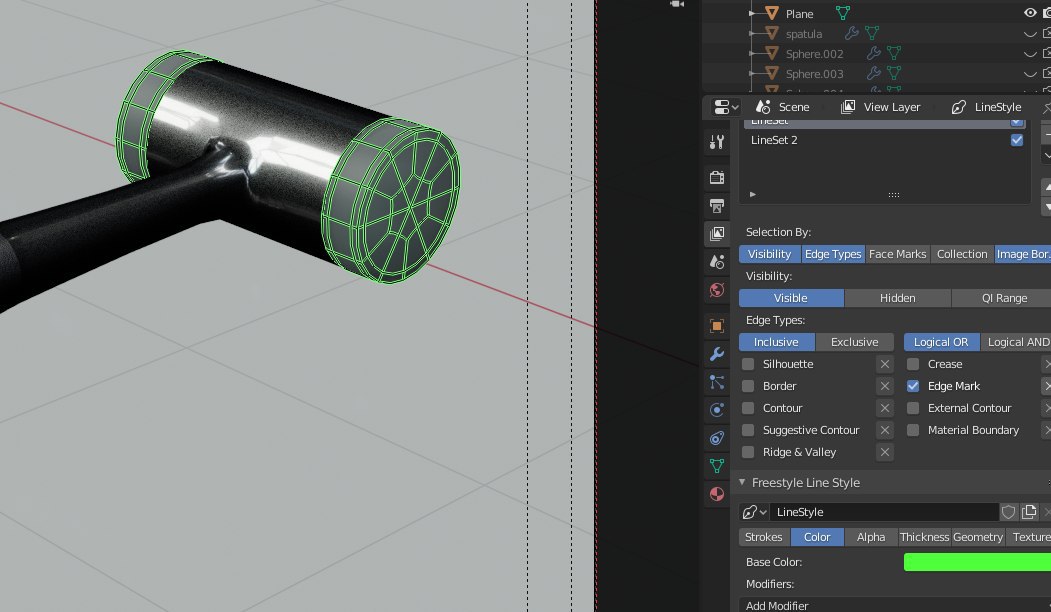Duplicate the LineStyle datablock
Viewport: 1051px width, 612px height.
(1029, 512)
